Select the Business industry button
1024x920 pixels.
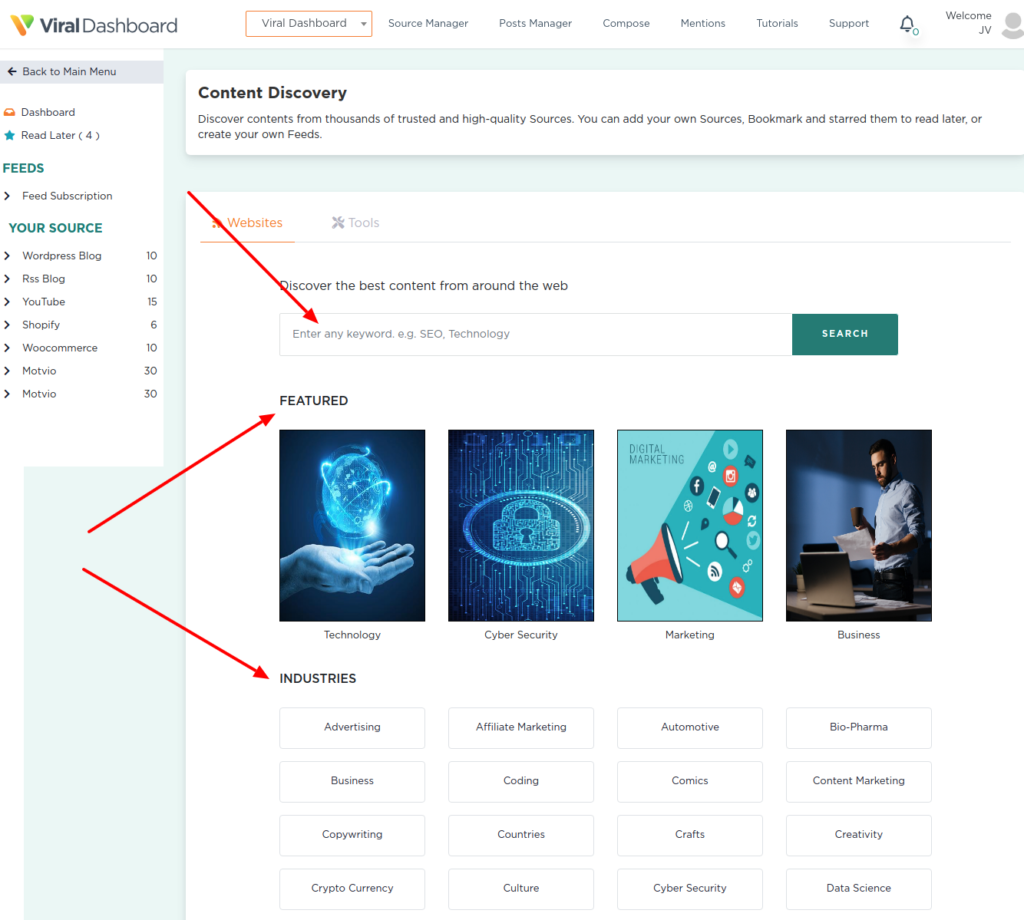coord(352,781)
